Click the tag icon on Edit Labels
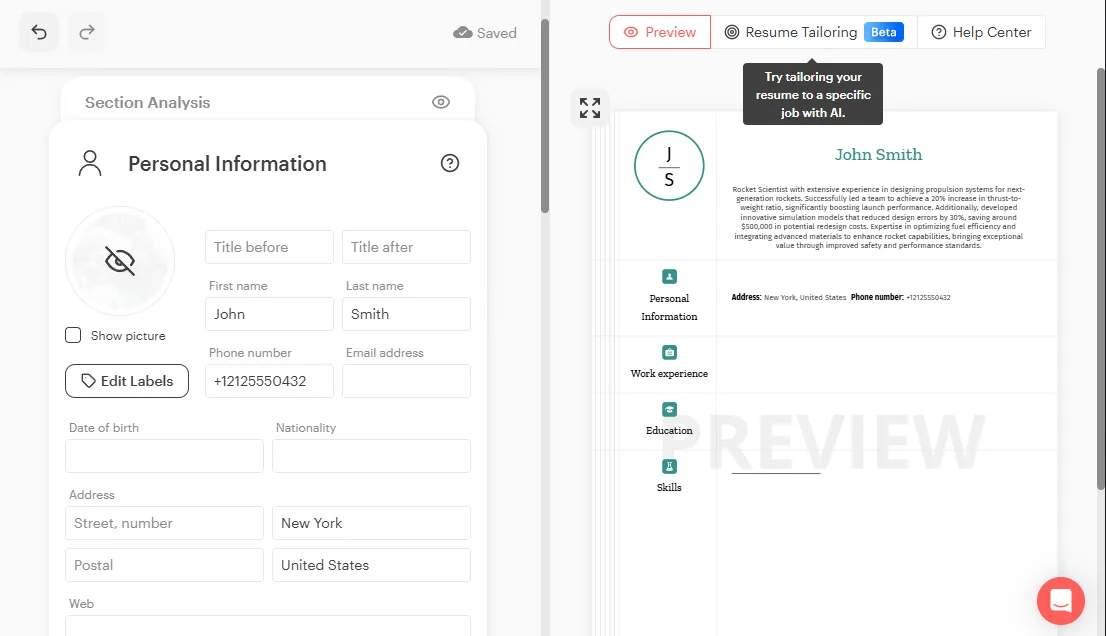The image size is (1106, 636). (88, 381)
